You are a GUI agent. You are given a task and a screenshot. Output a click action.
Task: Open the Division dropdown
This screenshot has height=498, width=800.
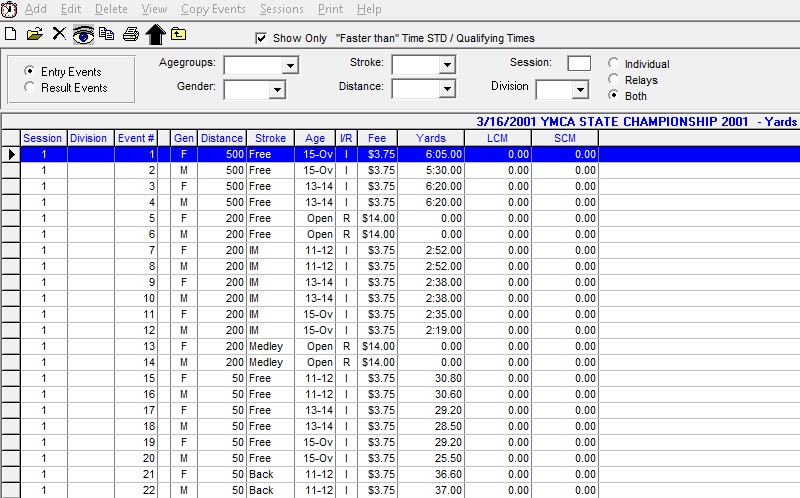[x=580, y=90]
